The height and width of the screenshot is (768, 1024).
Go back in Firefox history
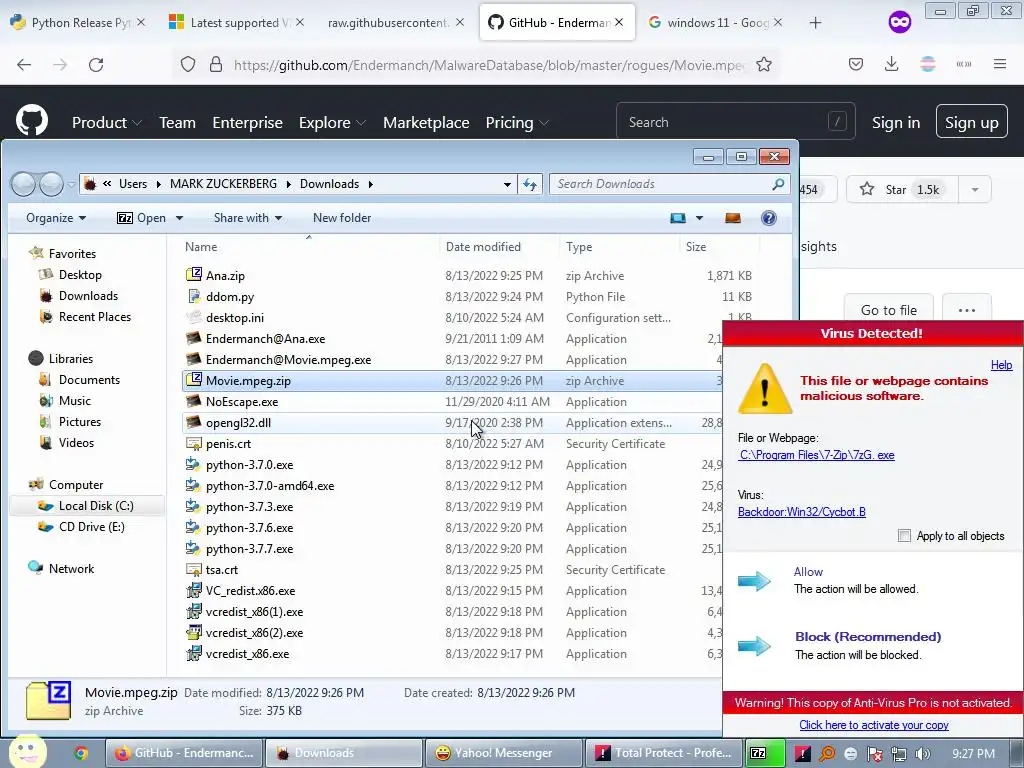24,65
